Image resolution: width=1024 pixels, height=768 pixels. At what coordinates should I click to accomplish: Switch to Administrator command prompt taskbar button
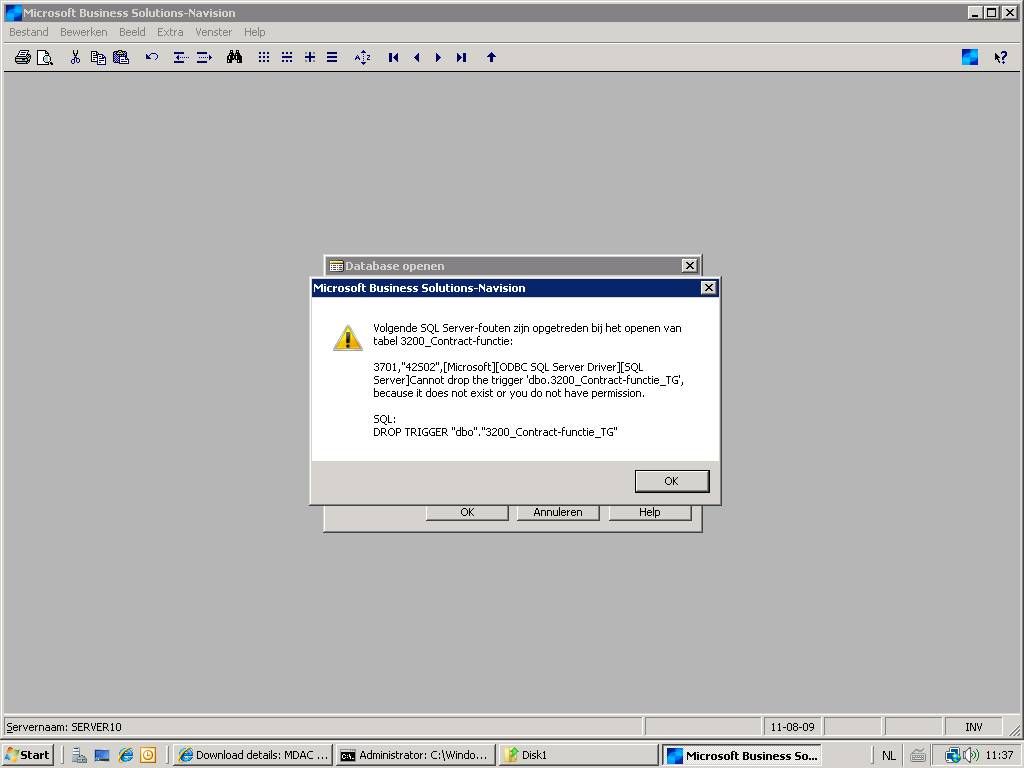pos(415,755)
